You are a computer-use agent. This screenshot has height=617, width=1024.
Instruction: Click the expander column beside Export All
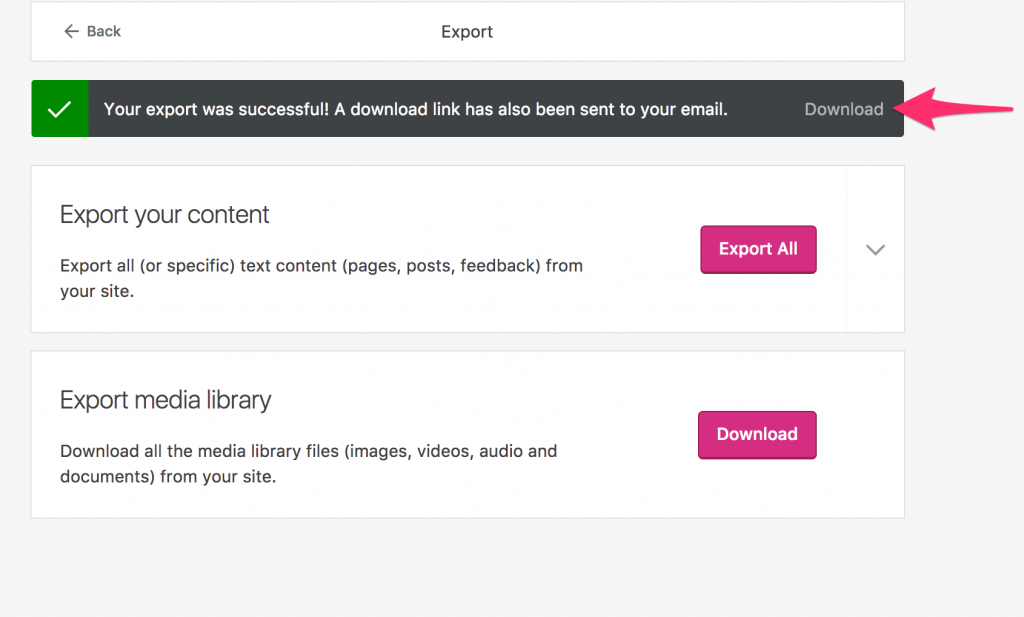[x=875, y=249]
